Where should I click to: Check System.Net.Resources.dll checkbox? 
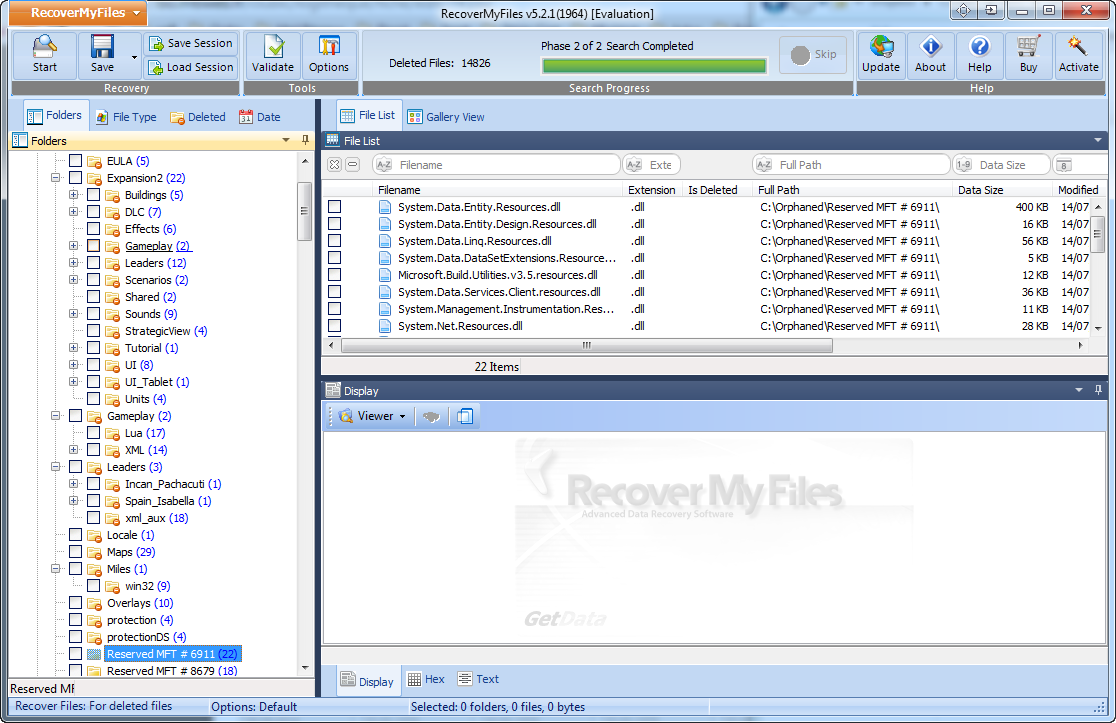(335, 326)
